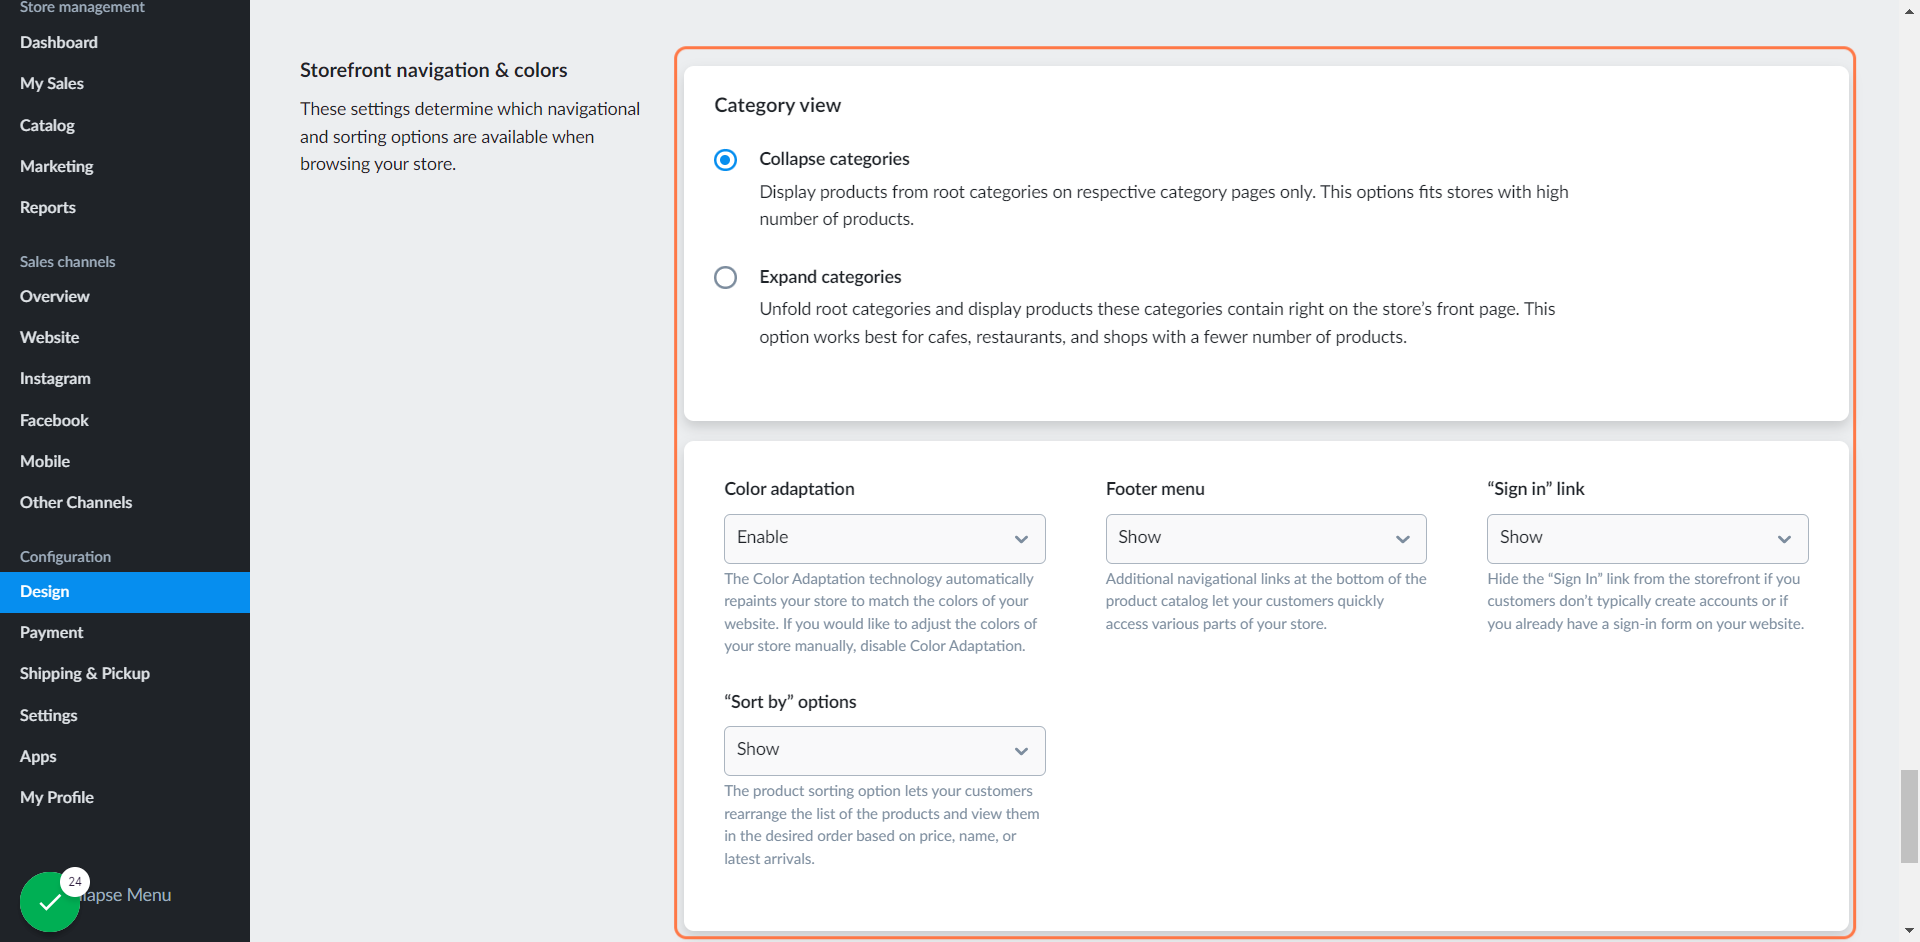The height and width of the screenshot is (942, 1920).
Task: Click the Collapse categories label text
Action: click(834, 159)
